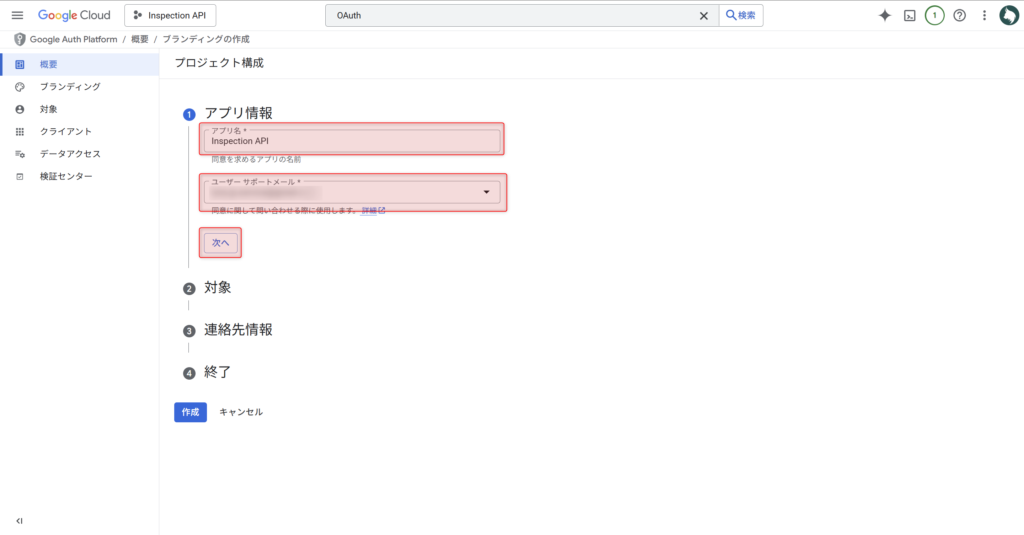Open the 詳細 link below email field
Image resolution: width=1024 pixels, height=535 pixels.
[x=372, y=211]
